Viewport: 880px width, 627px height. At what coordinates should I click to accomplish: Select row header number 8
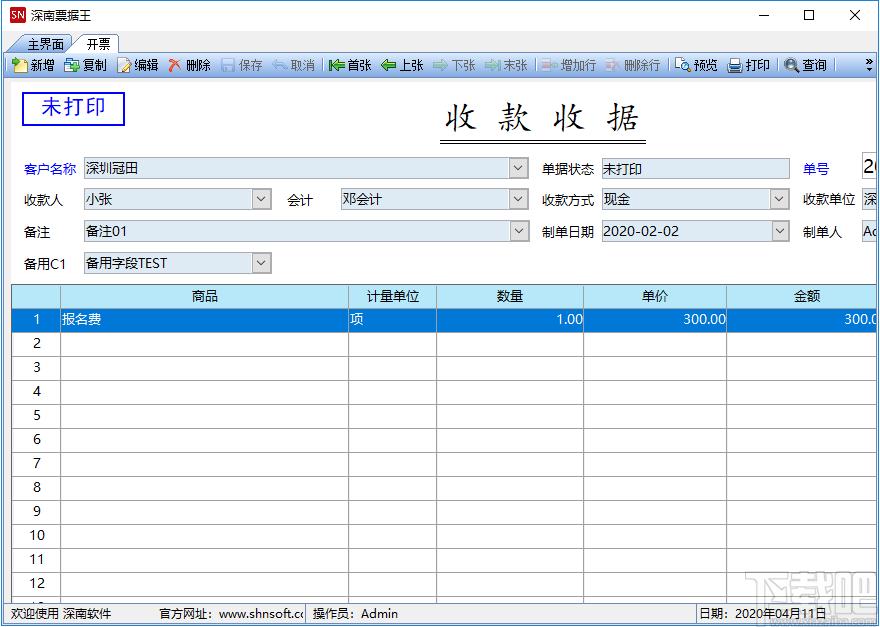pyautogui.click(x=36, y=487)
